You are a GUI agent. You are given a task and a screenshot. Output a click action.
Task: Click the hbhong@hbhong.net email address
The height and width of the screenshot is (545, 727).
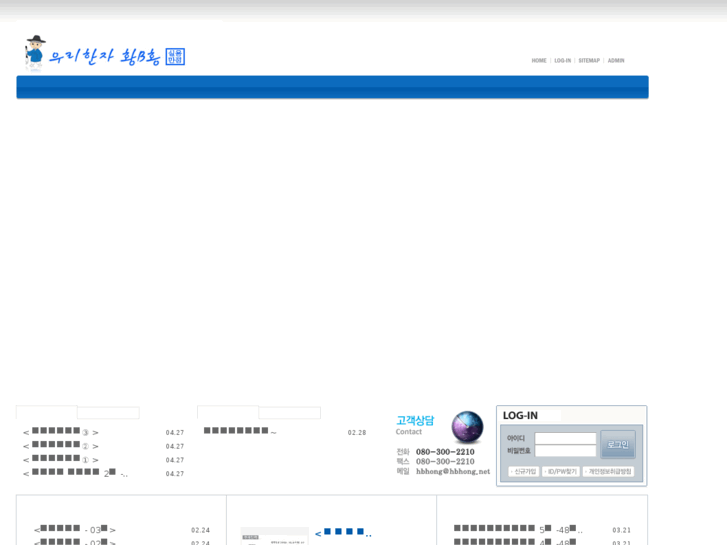click(x=453, y=471)
